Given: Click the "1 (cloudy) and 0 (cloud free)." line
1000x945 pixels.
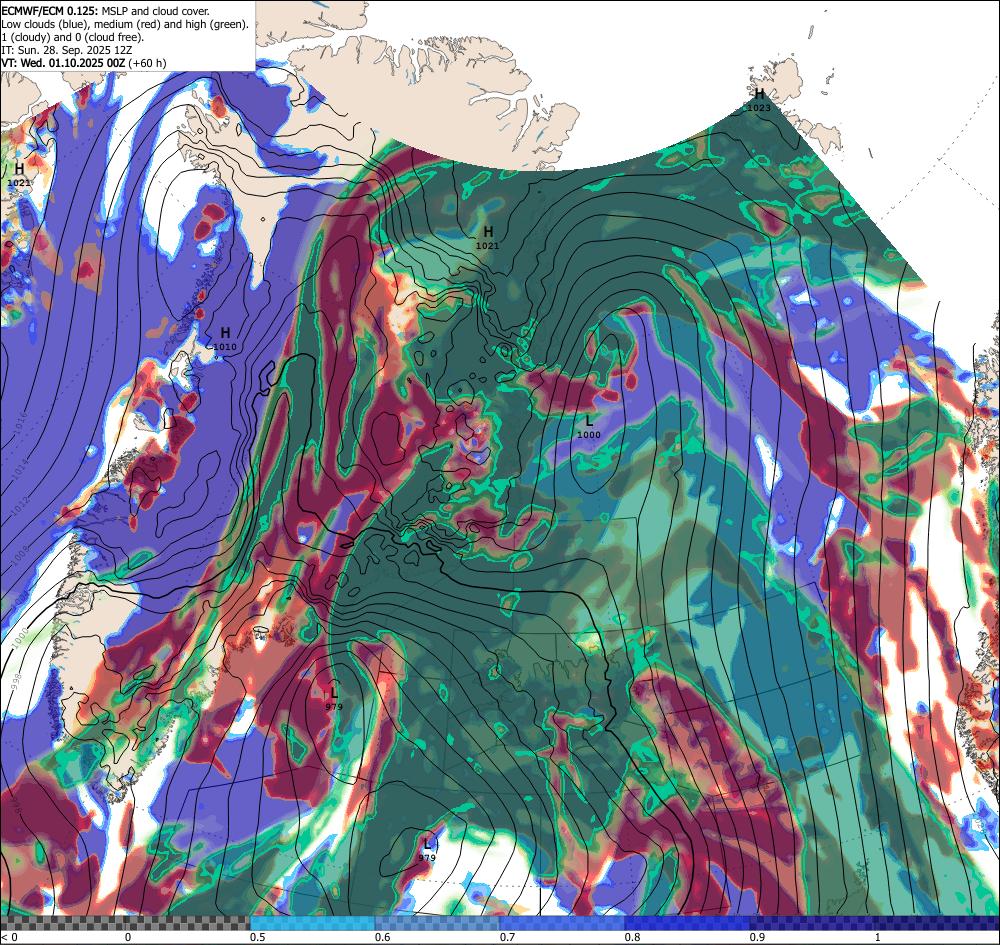Looking at the screenshot, I should coord(73,37).
